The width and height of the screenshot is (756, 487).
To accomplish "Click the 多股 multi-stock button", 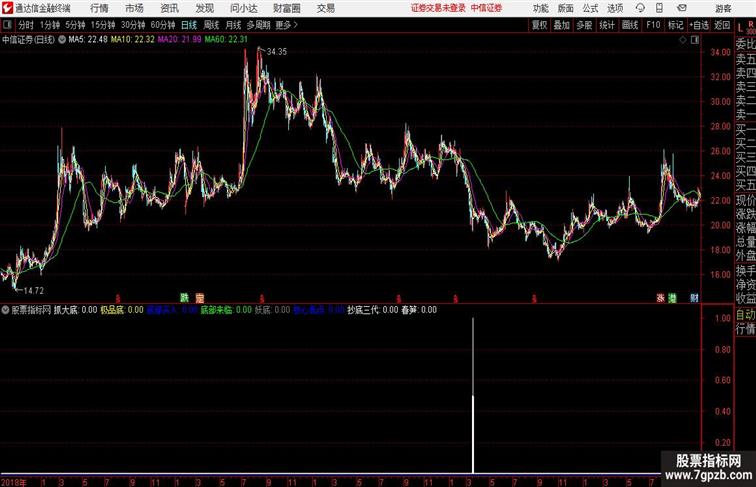I will [584, 25].
